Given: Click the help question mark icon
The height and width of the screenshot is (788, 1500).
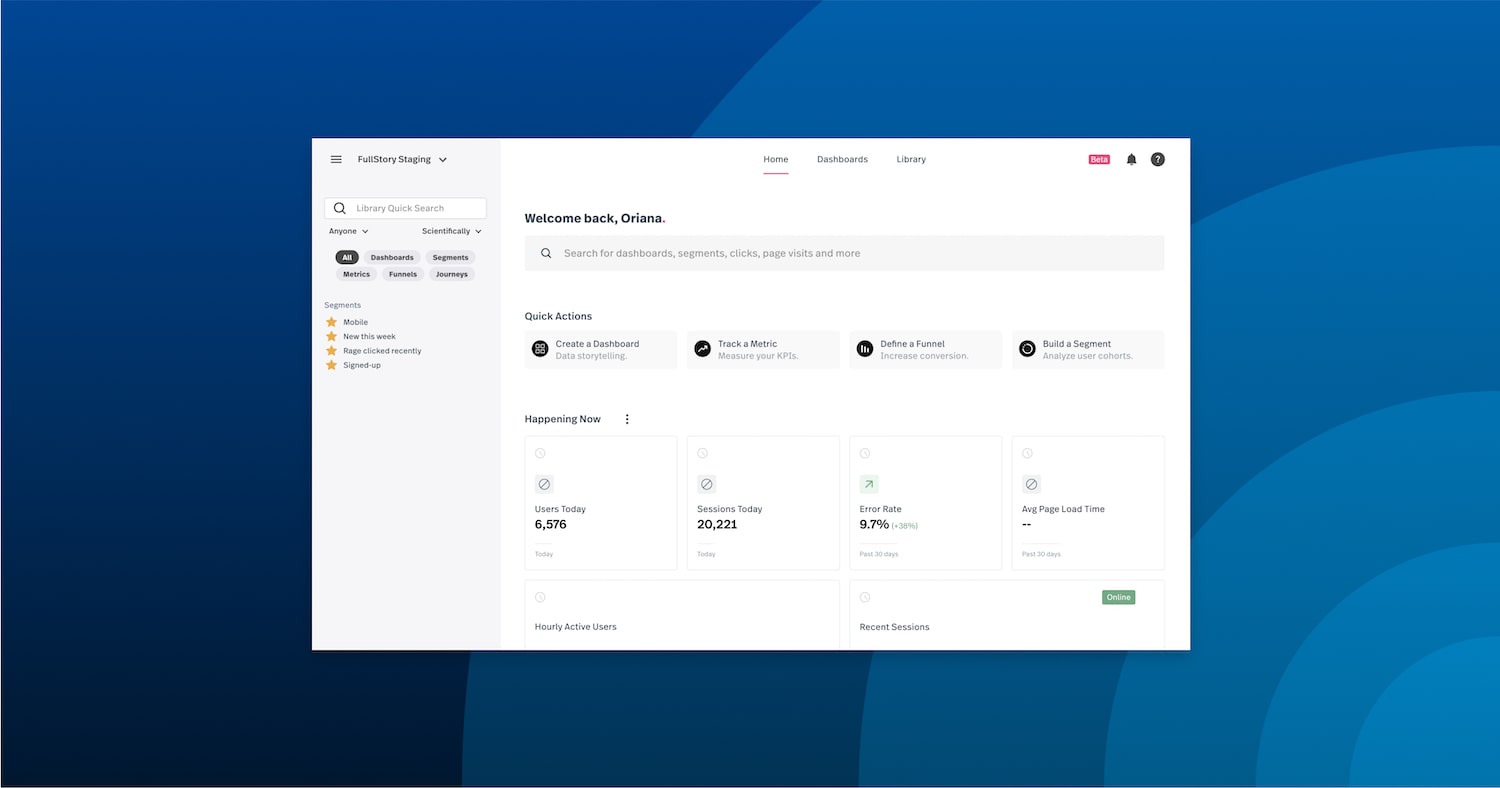Looking at the screenshot, I should coord(1157,159).
